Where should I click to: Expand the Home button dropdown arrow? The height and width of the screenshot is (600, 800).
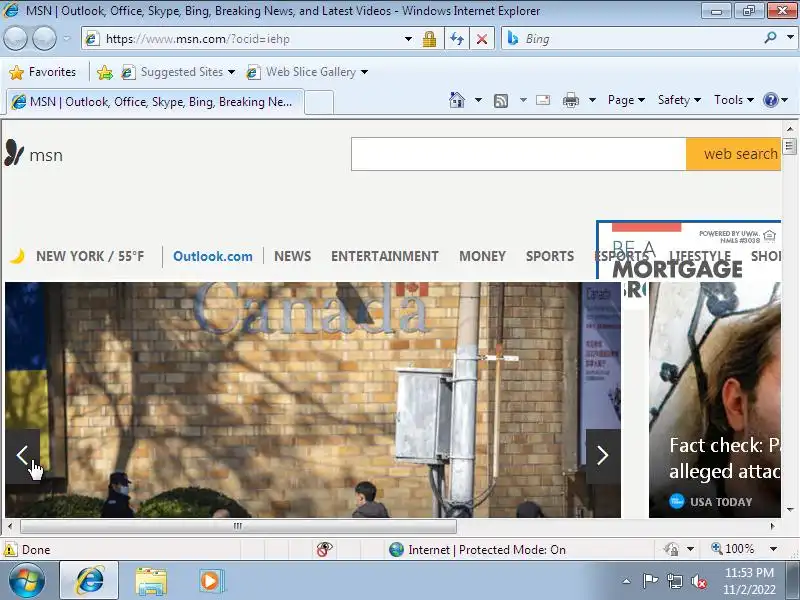[x=478, y=99]
